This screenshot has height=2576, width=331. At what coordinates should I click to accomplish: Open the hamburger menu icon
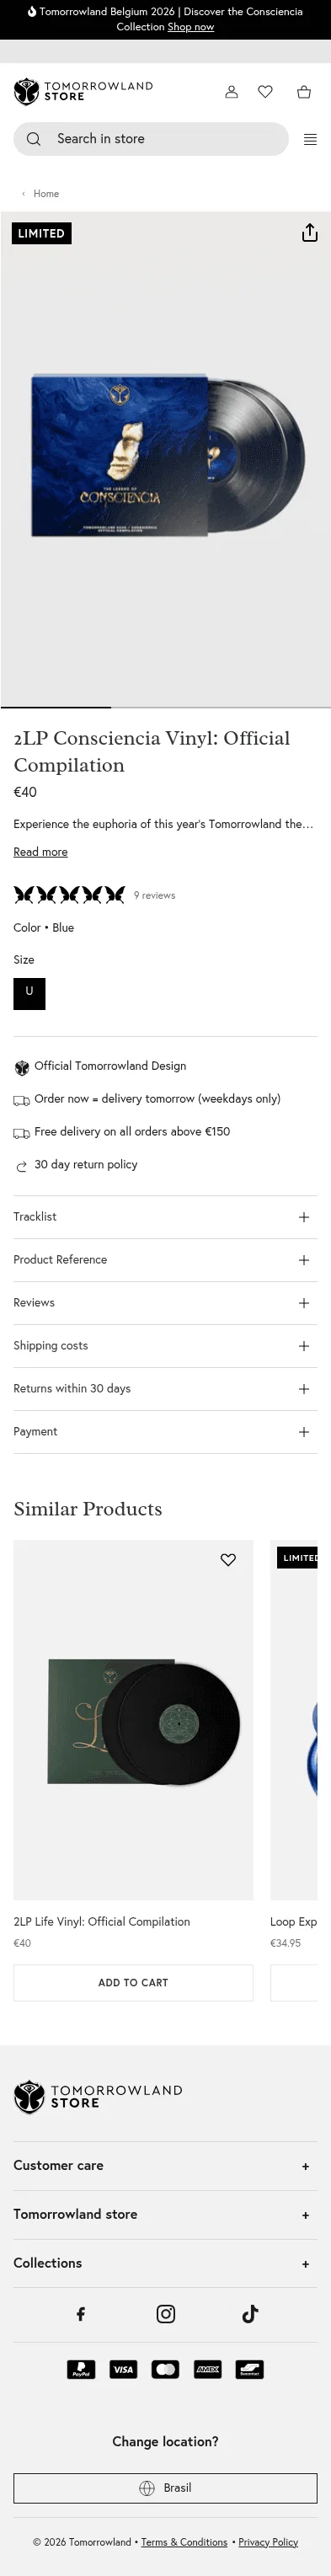pyautogui.click(x=310, y=140)
